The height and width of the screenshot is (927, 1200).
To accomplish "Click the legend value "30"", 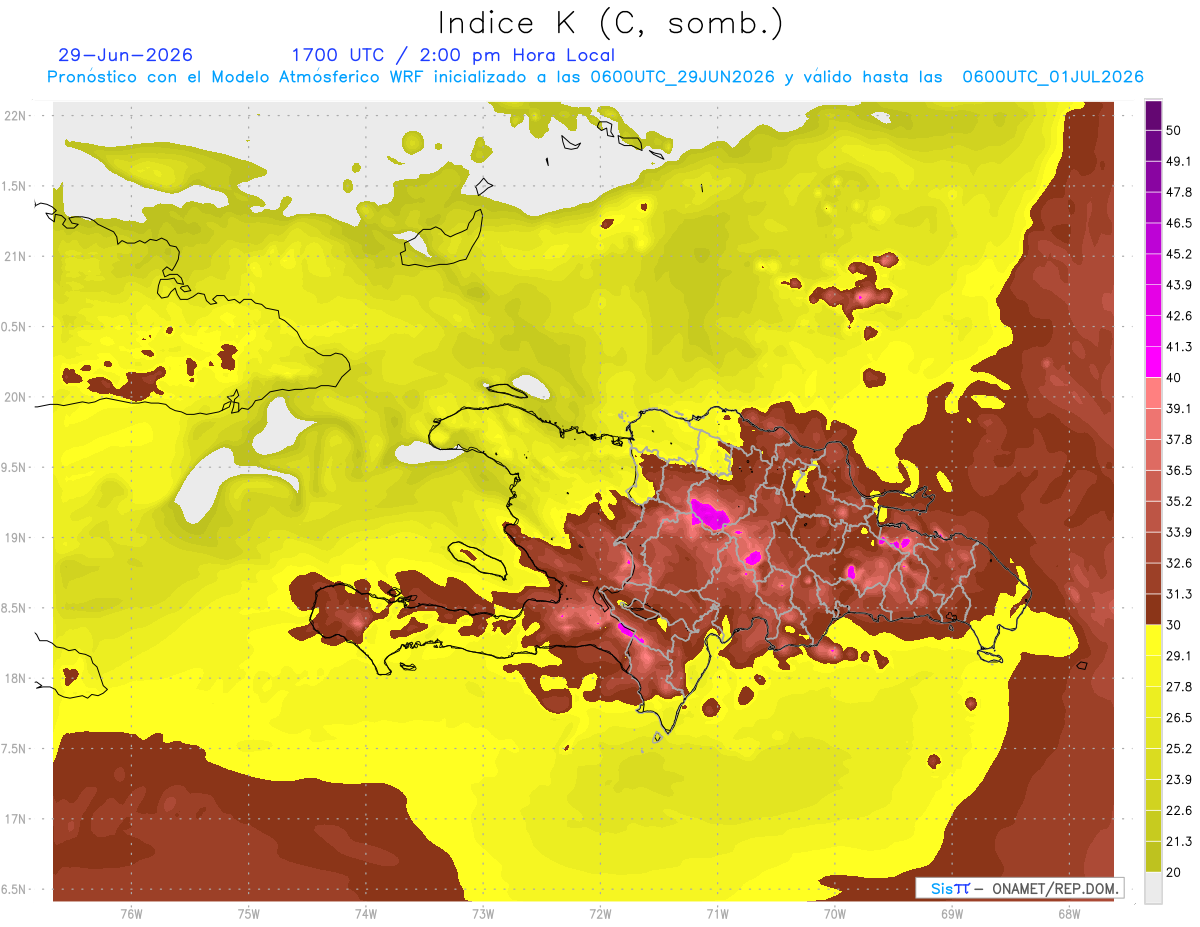I will 1175,625.
